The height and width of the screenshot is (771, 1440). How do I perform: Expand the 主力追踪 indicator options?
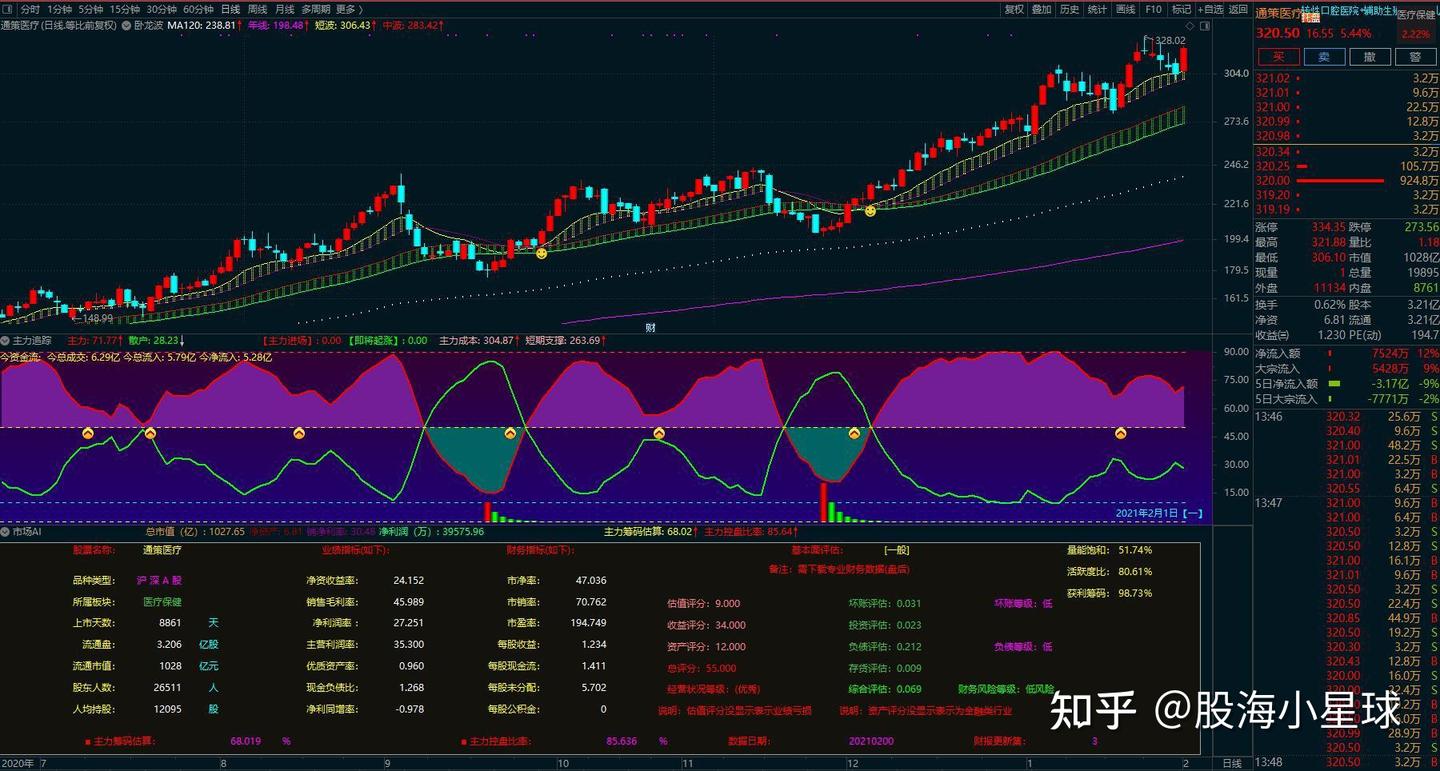pos(6,340)
